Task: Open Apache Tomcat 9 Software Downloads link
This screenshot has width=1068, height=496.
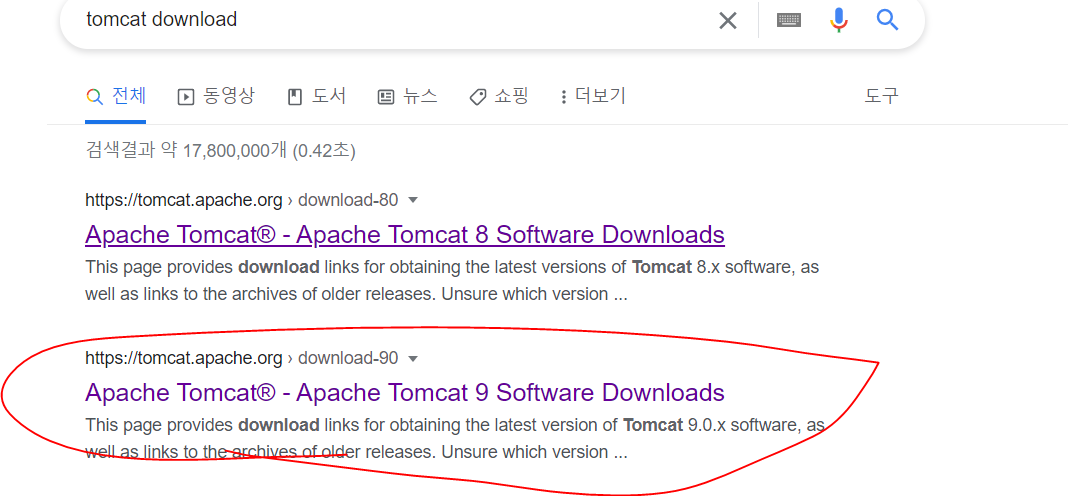Action: pos(405,392)
